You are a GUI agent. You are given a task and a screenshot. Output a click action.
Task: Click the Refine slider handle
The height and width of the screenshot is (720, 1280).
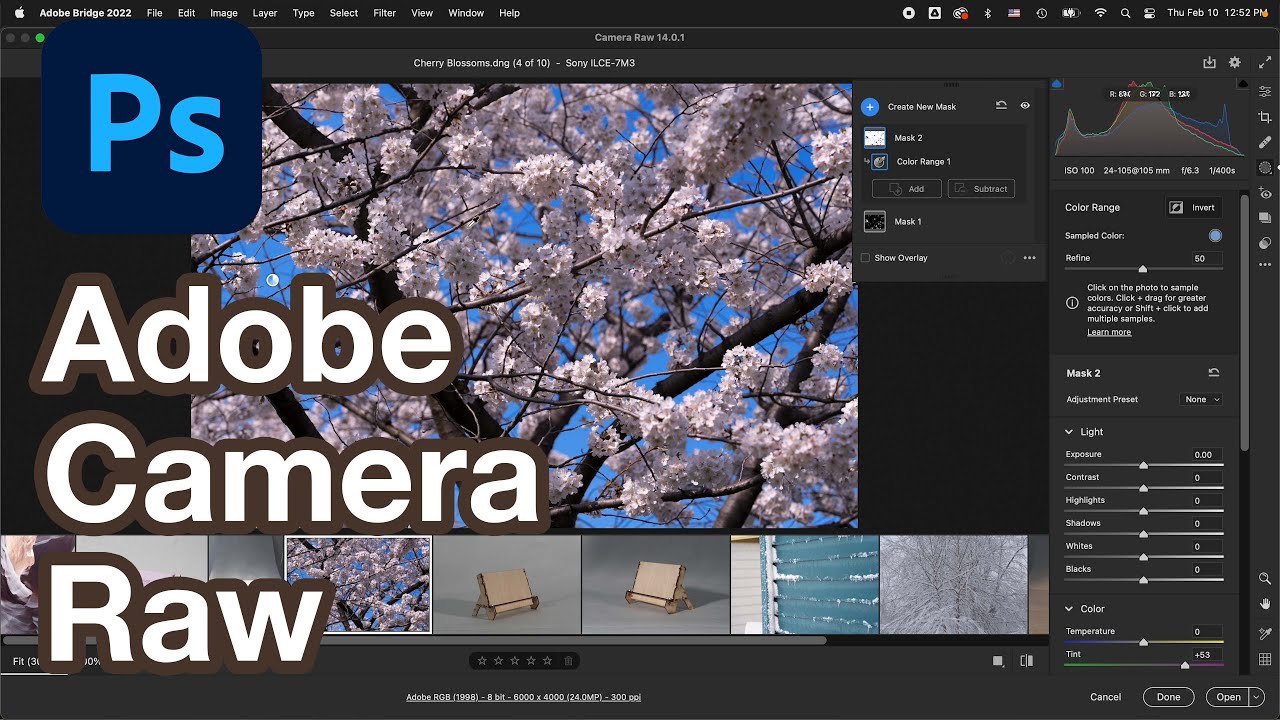pyautogui.click(x=1143, y=269)
